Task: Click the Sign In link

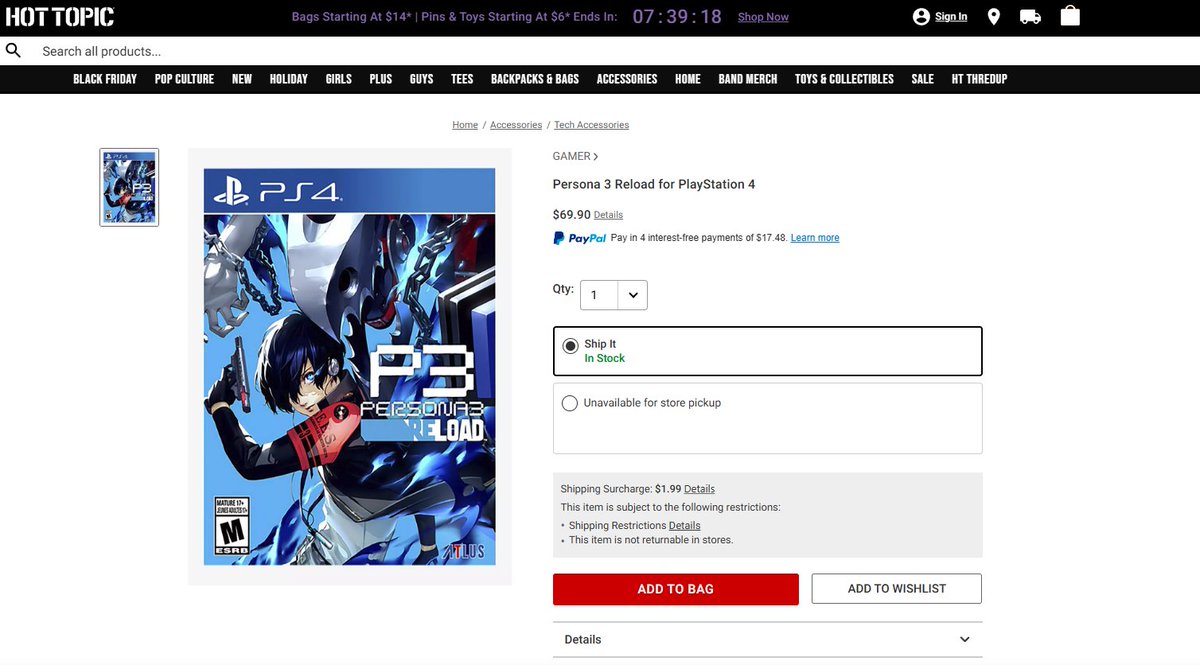Action: [951, 17]
